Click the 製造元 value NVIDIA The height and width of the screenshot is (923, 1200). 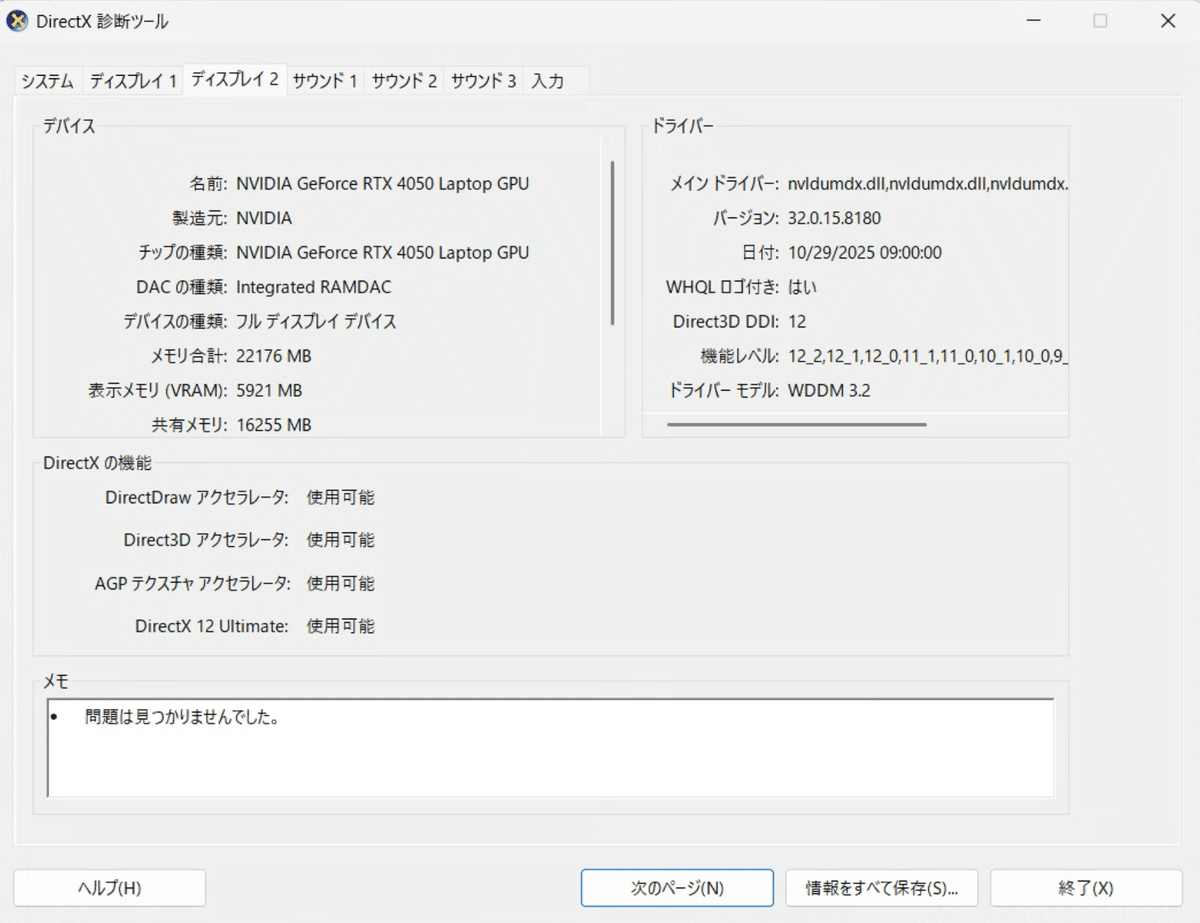pyautogui.click(x=264, y=218)
